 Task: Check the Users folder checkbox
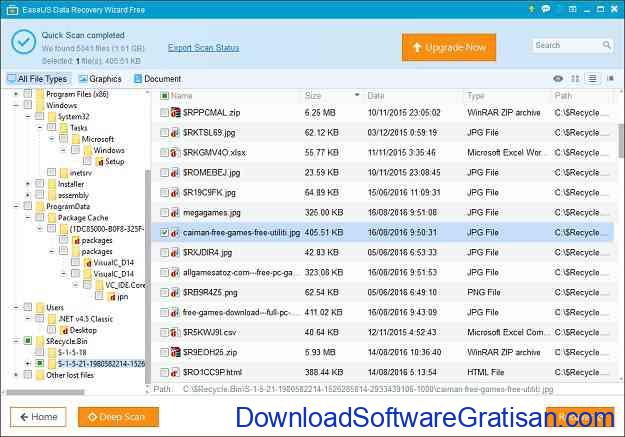click(28, 307)
